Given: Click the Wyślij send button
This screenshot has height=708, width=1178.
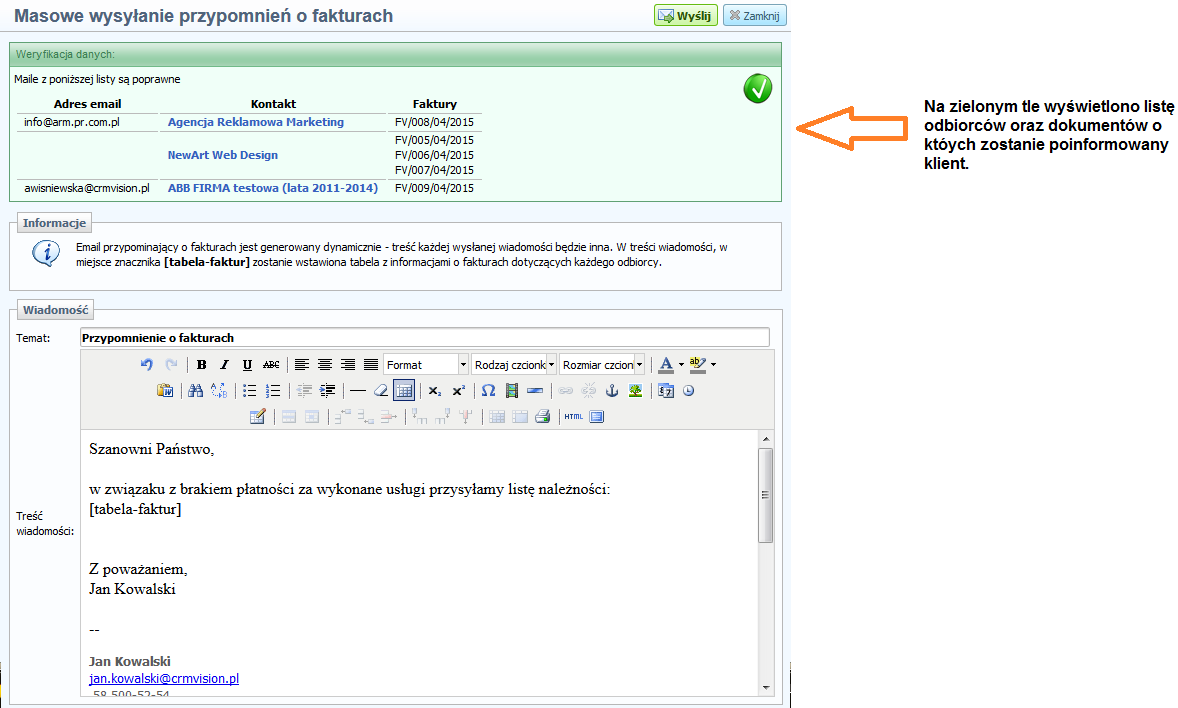Looking at the screenshot, I should 686,16.
